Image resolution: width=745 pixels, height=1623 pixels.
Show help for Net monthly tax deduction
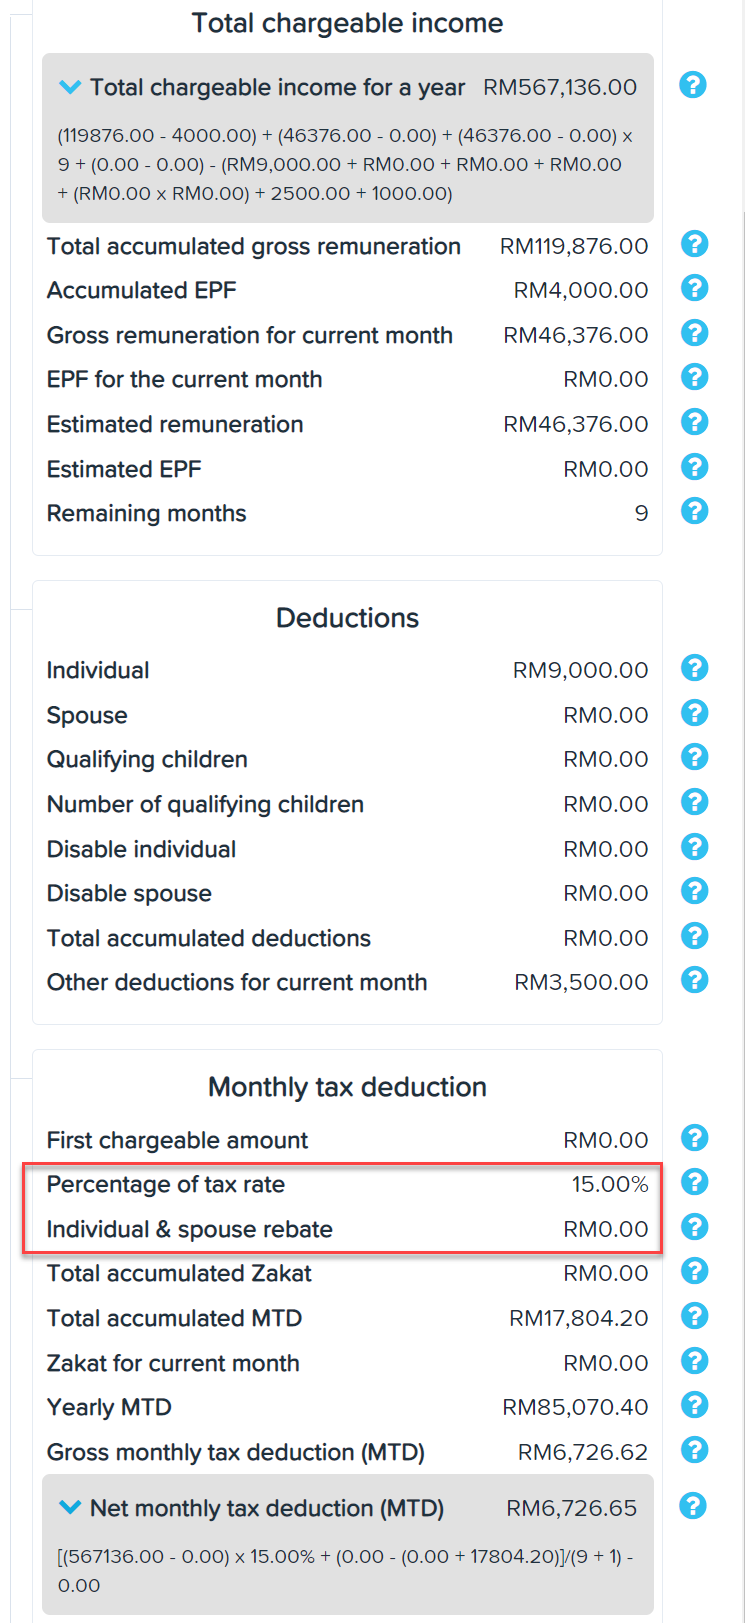693,1506
